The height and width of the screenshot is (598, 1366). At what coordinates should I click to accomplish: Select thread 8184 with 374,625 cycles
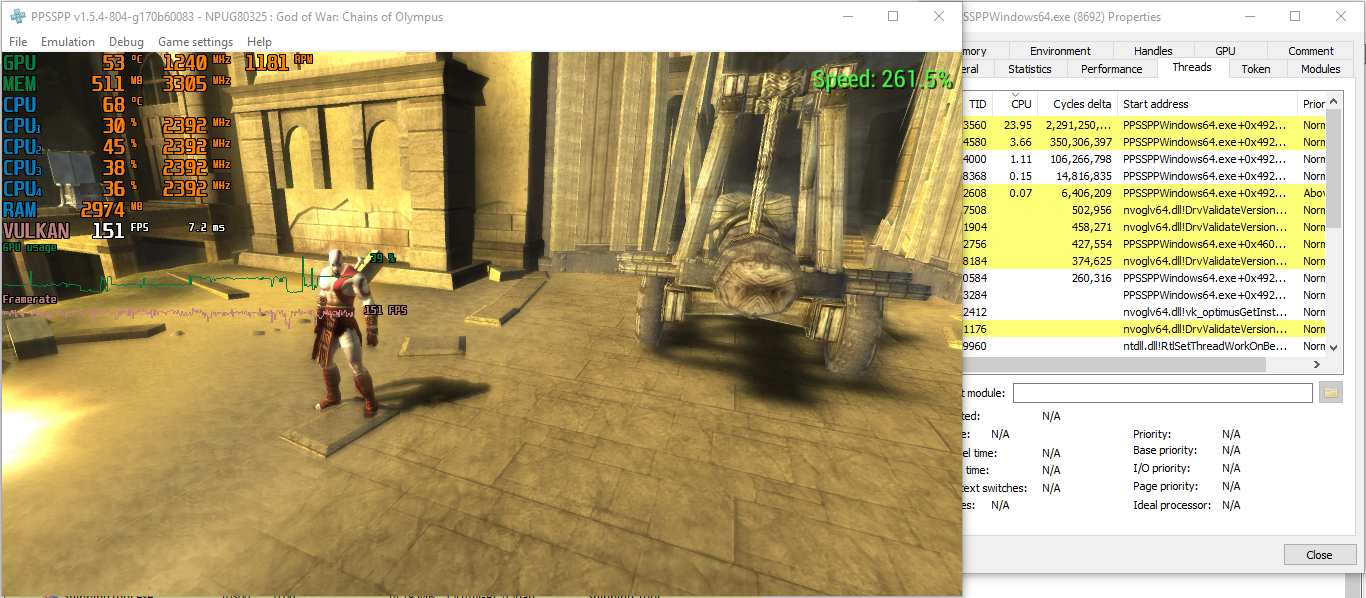[x=1143, y=261]
